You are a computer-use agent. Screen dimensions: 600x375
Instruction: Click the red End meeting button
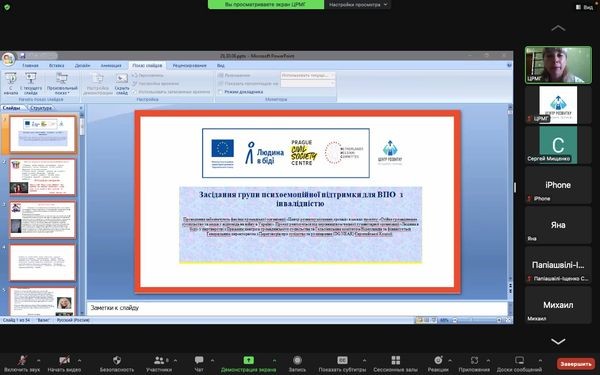tap(576, 364)
